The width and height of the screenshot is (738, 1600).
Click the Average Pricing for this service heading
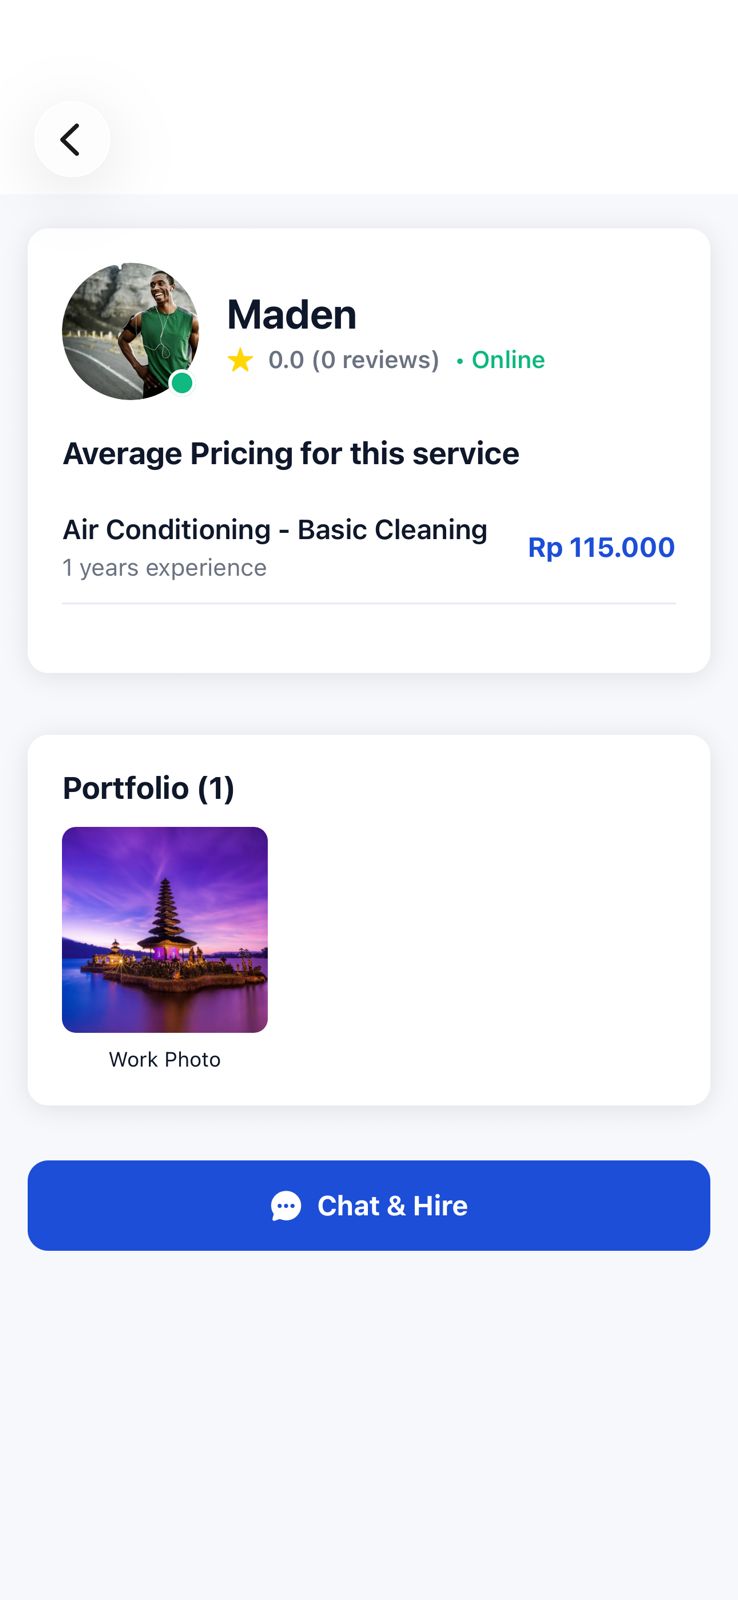(x=291, y=454)
